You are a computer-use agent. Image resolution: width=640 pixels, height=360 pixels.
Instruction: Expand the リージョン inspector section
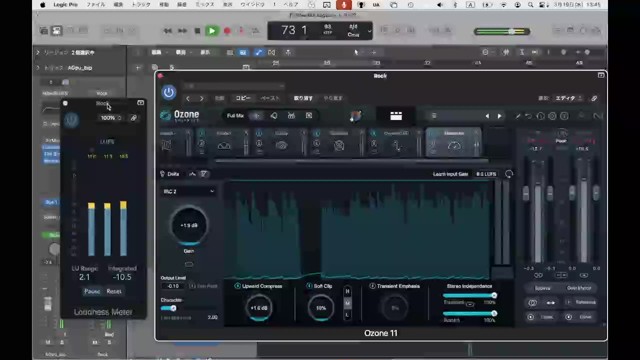(x=38, y=52)
